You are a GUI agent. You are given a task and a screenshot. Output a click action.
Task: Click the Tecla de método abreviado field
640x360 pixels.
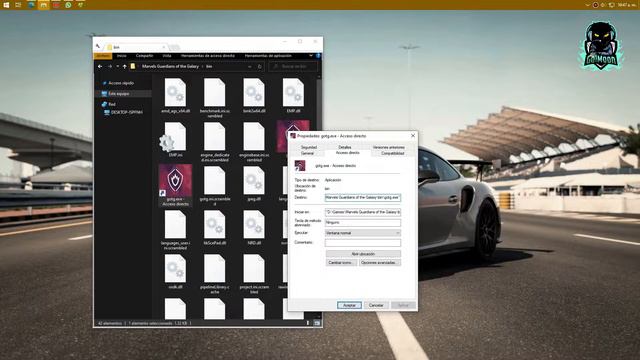[362, 222]
